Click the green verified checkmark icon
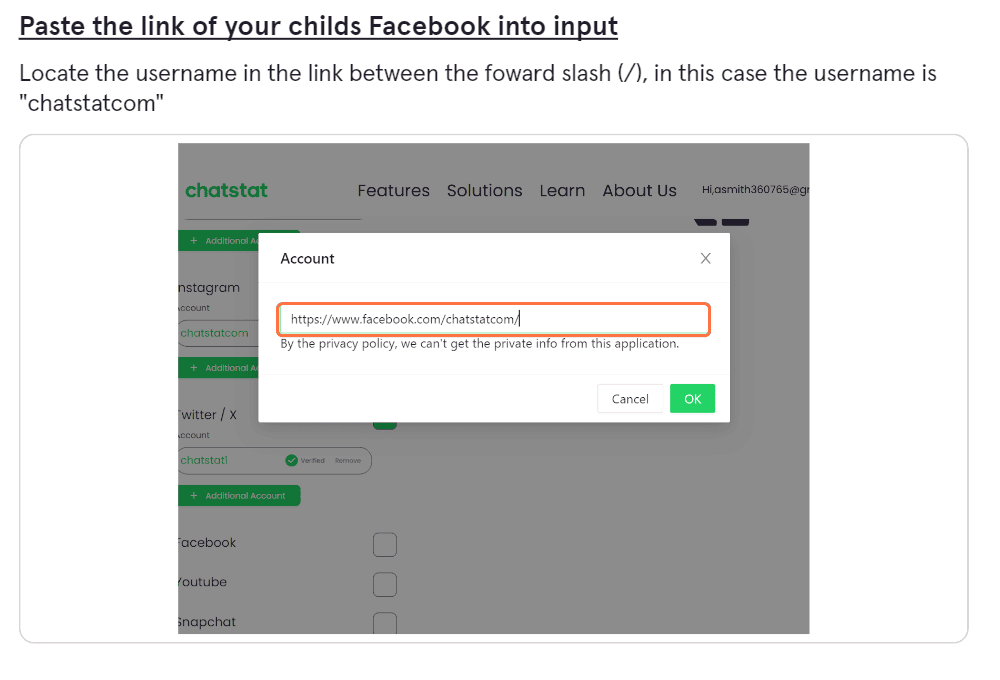Screen dimensions: 1000x680 pos(291,461)
